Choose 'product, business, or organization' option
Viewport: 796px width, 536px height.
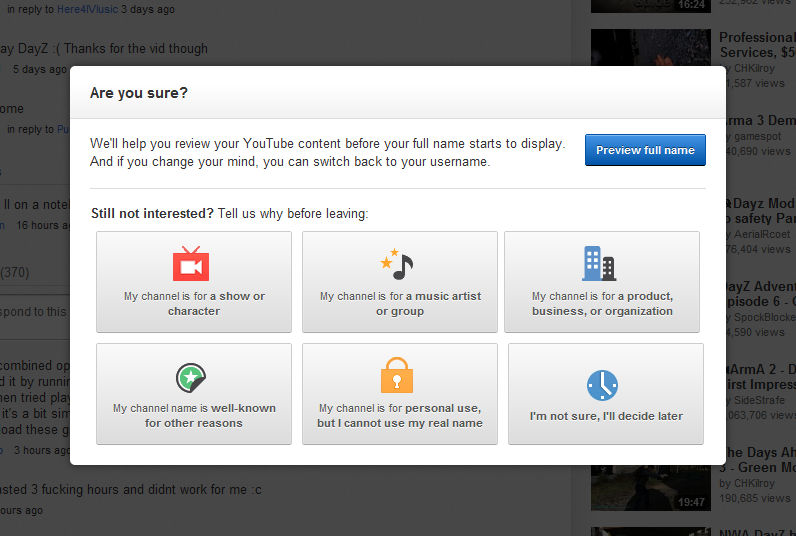[602, 282]
